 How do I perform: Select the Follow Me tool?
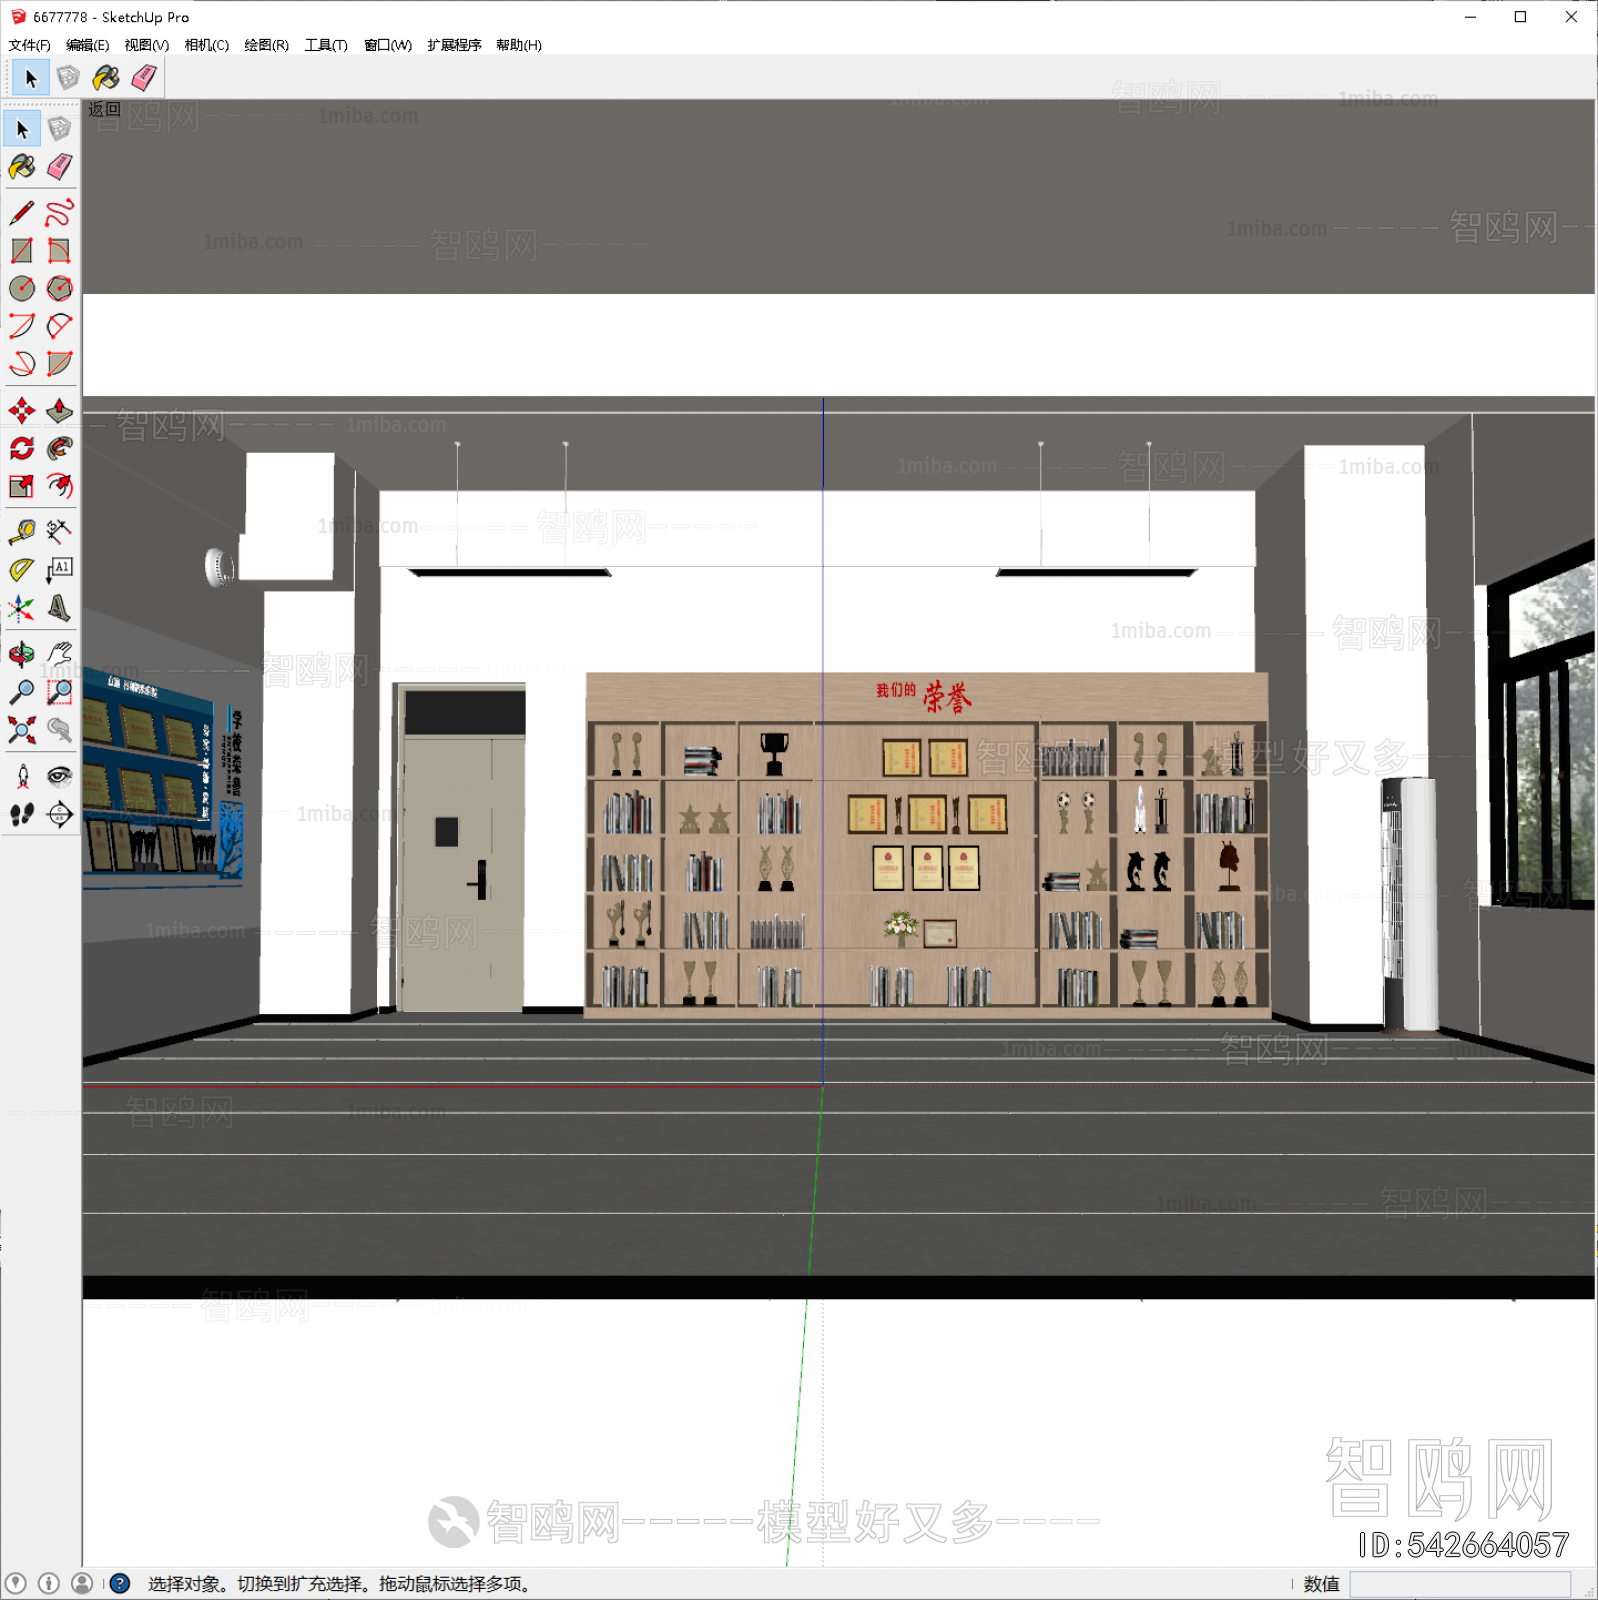pyautogui.click(x=59, y=448)
